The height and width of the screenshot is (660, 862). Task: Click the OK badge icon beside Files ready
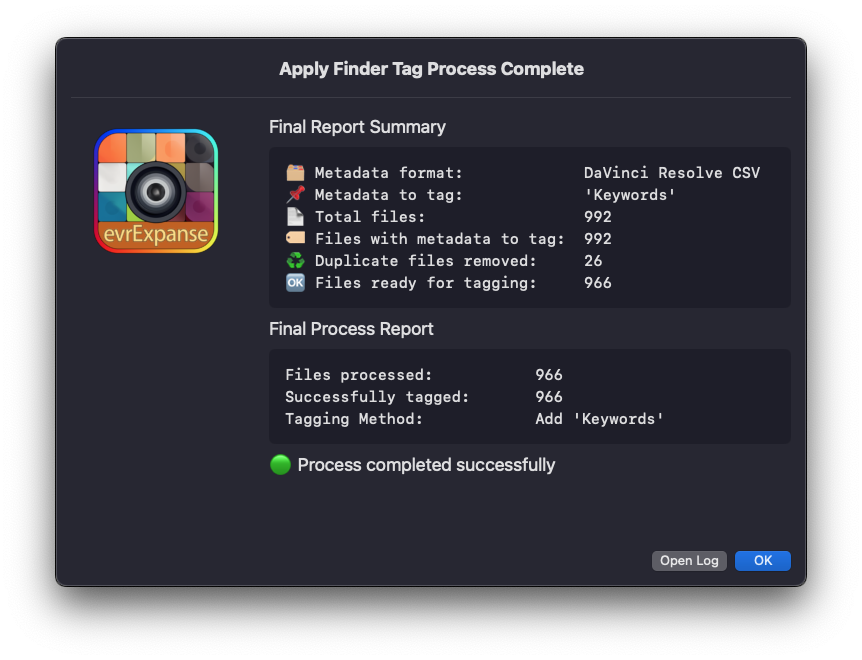click(x=295, y=283)
